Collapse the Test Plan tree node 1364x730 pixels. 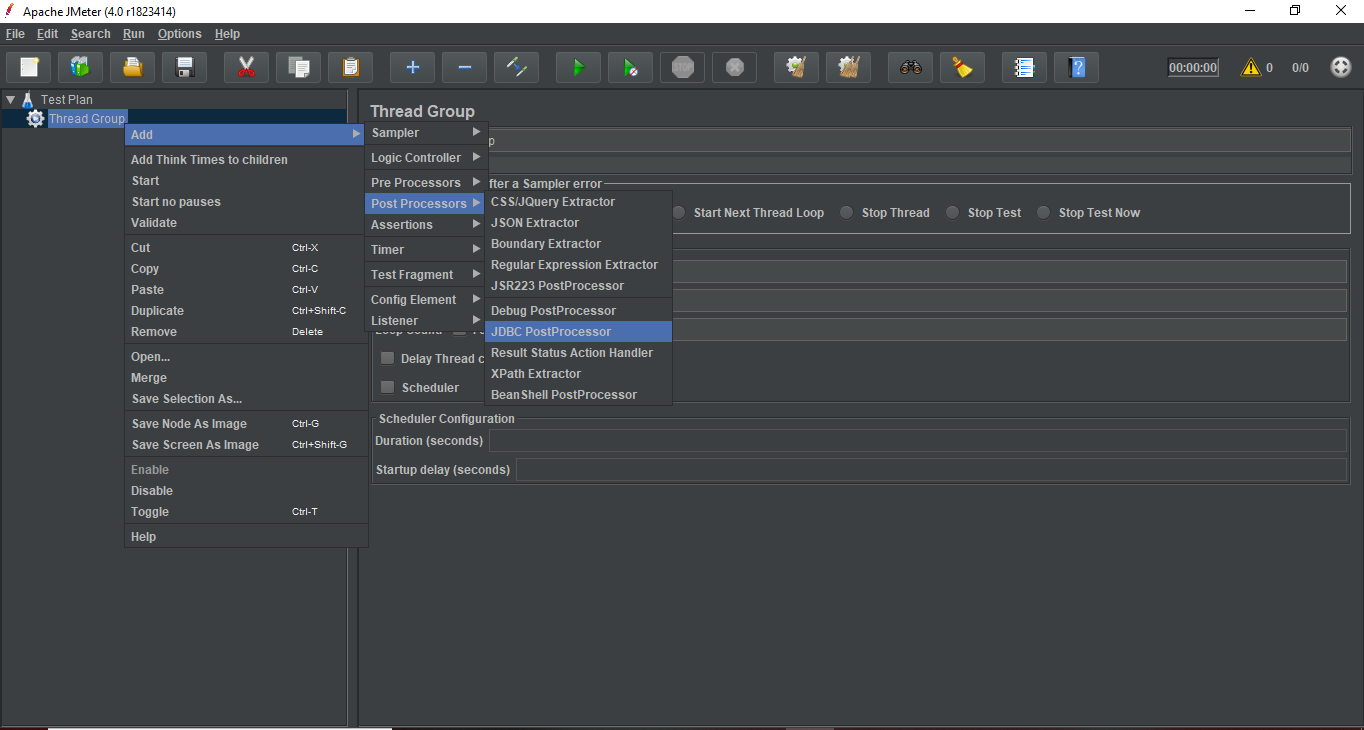(x=10, y=100)
